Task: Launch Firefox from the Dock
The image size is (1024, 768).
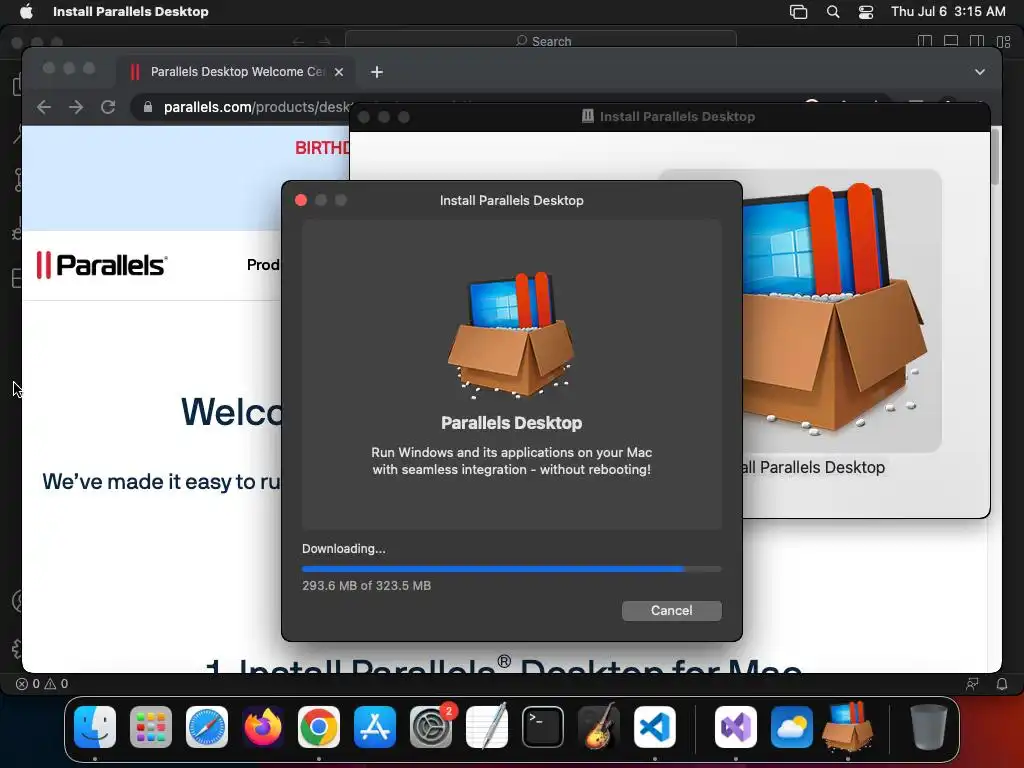Action: (263, 727)
